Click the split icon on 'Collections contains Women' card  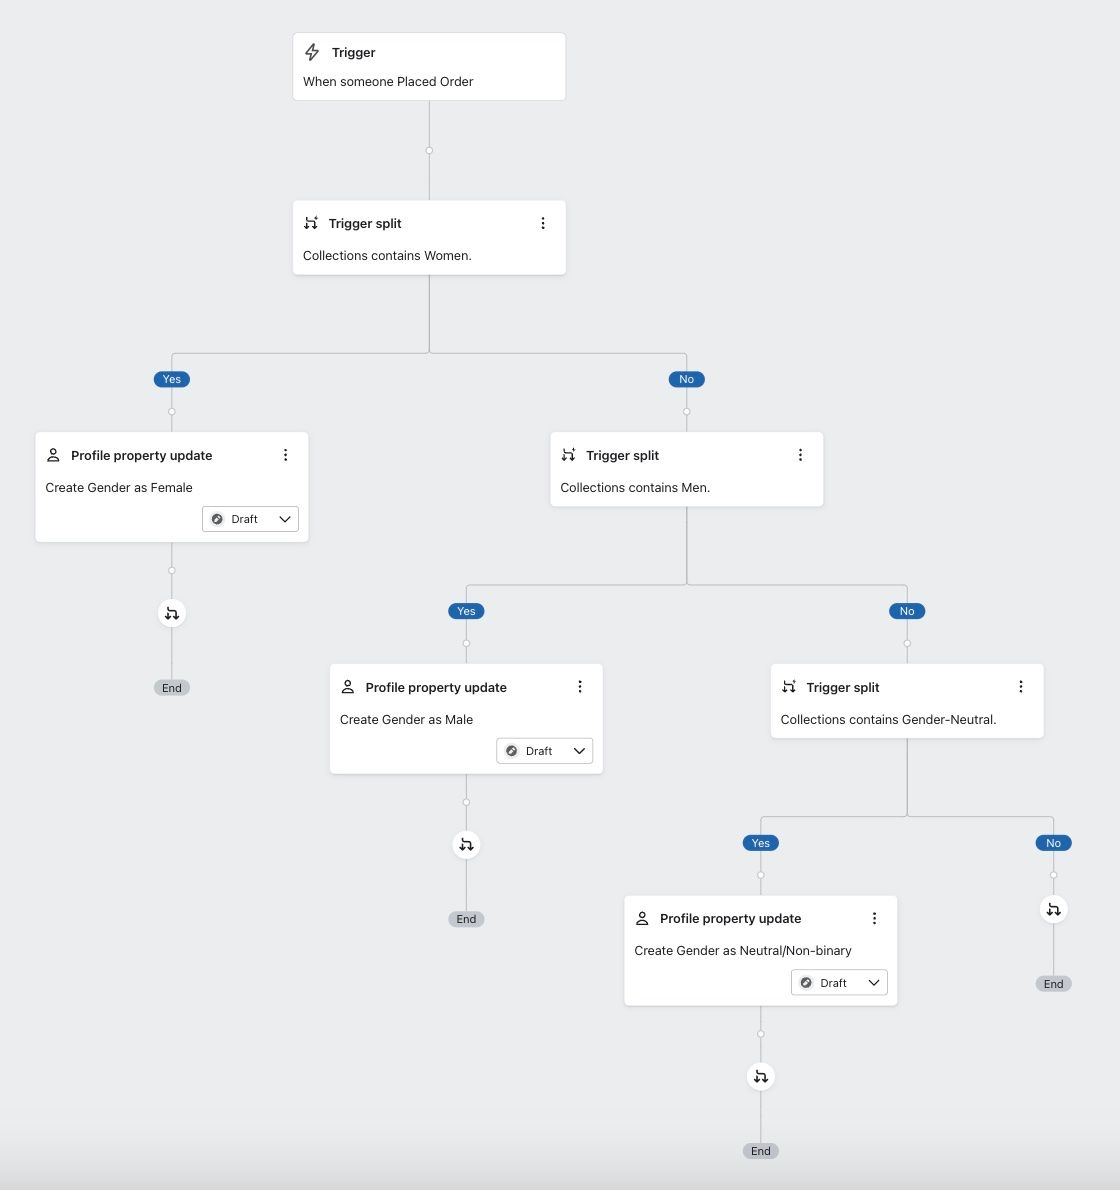click(311, 223)
